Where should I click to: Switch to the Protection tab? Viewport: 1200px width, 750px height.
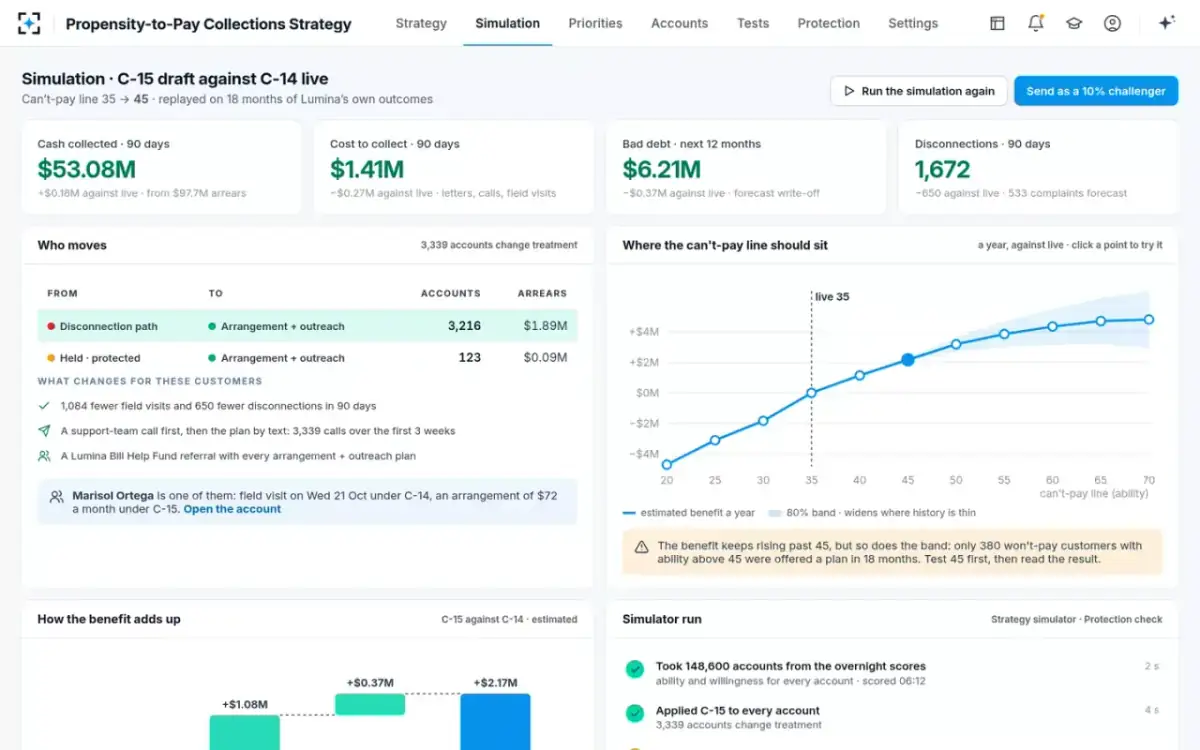(828, 23)
